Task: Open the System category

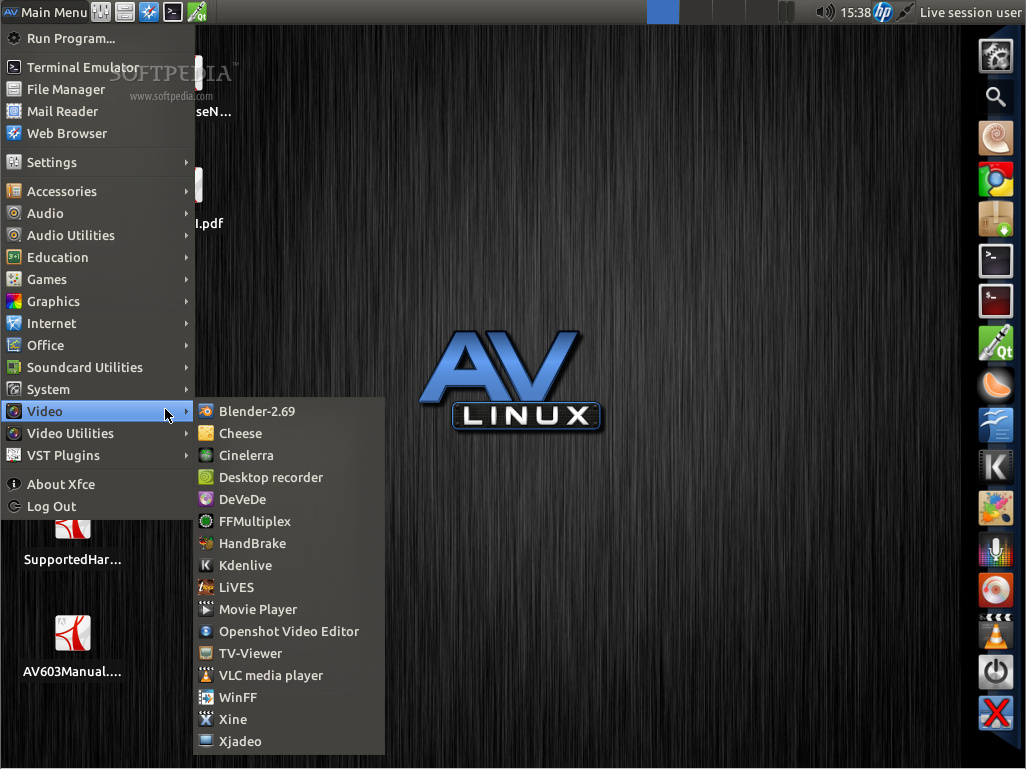Action: [x=98, y=389]
